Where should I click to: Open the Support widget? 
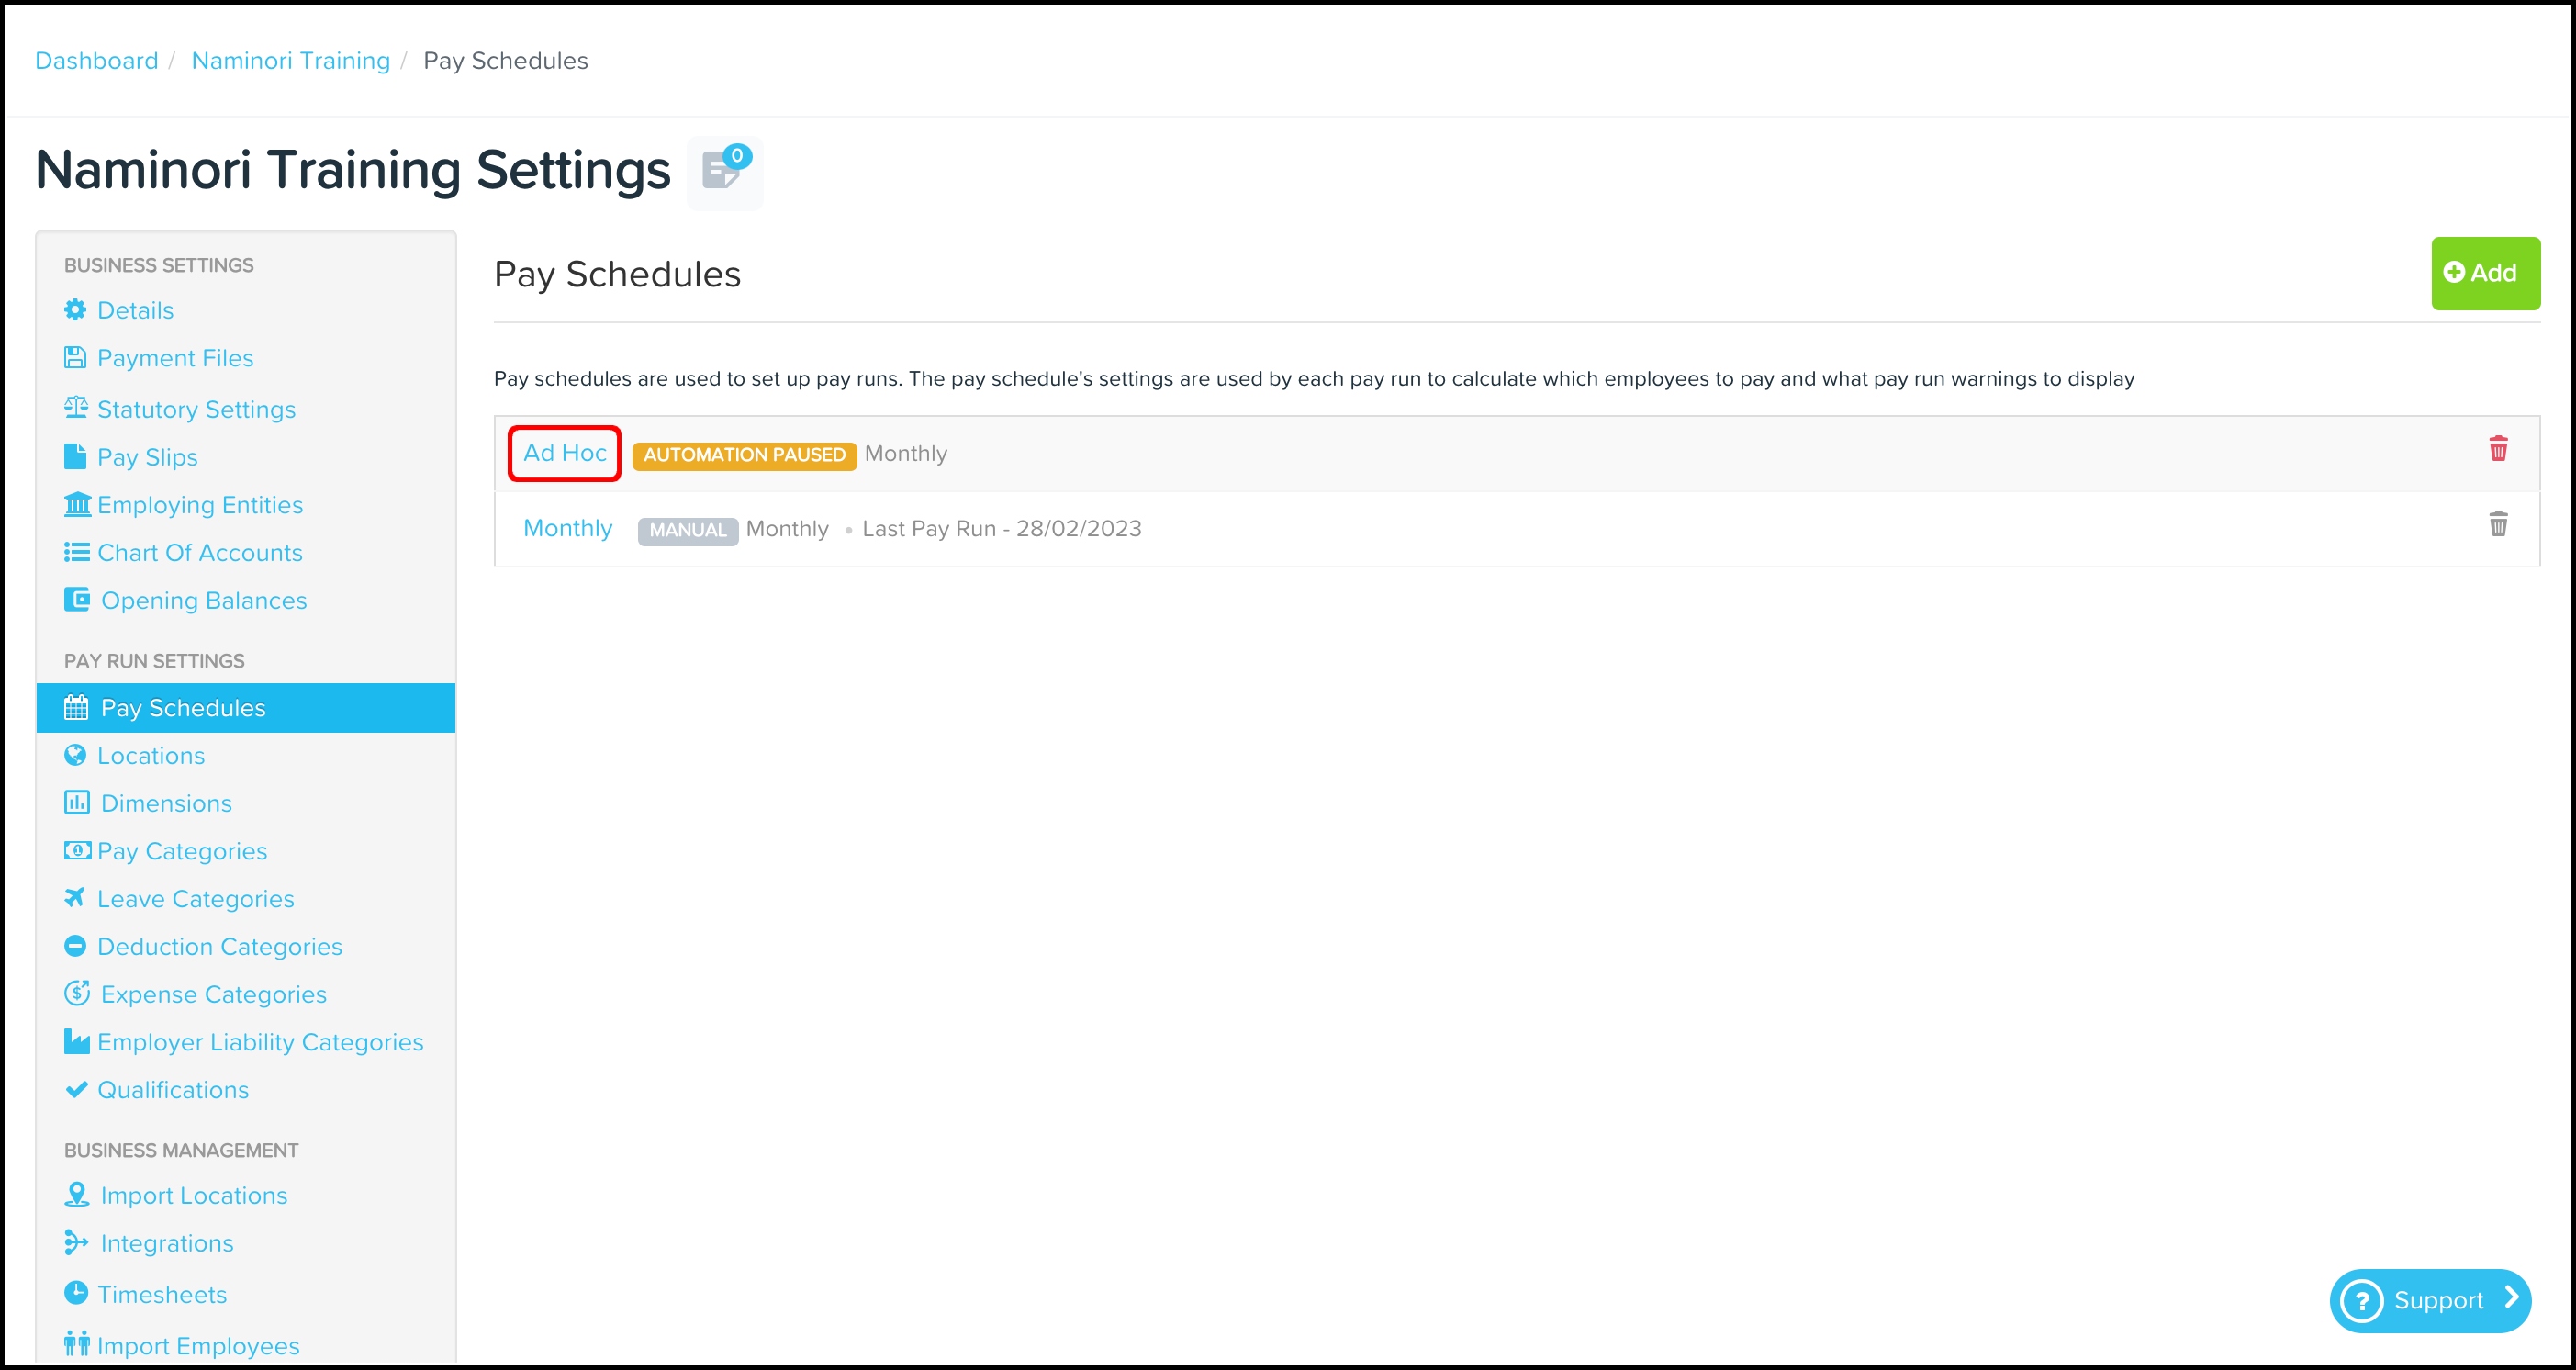click(x=2428, y=1300)
